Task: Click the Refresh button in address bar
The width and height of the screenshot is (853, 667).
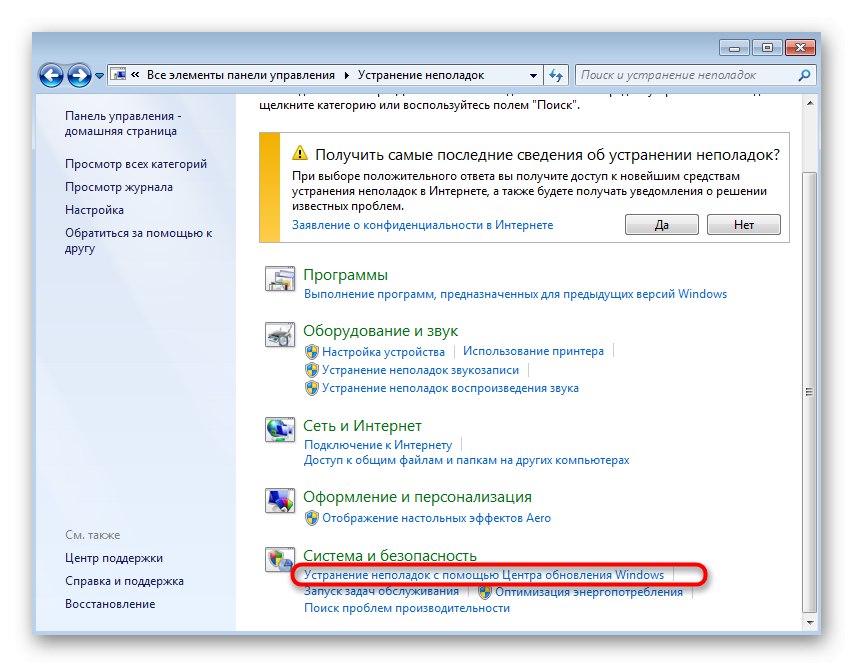Action: 555,75
